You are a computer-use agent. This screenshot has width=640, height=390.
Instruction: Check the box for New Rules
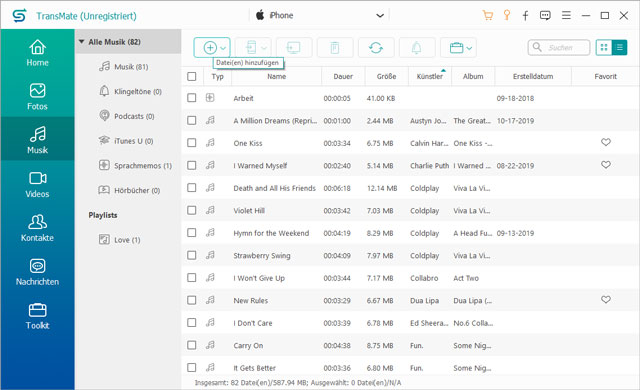(x=191, y=300)
